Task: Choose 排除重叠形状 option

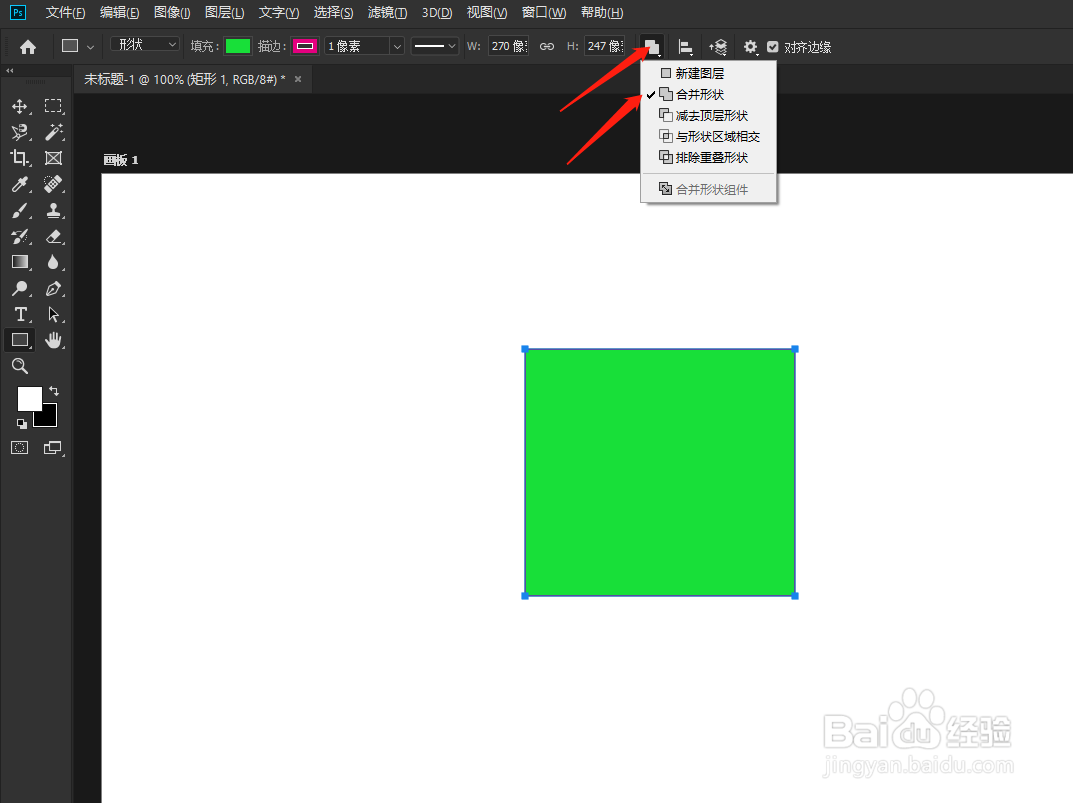Action: click(708, 157)
